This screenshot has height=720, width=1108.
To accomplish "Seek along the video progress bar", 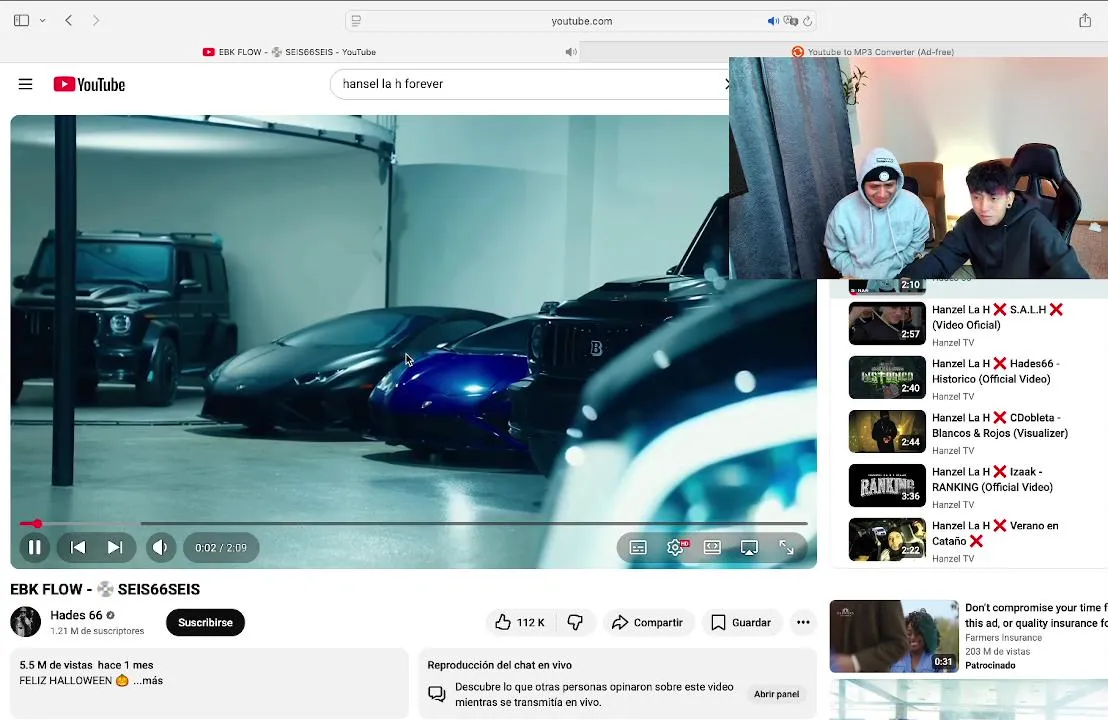I will (413, 524).
